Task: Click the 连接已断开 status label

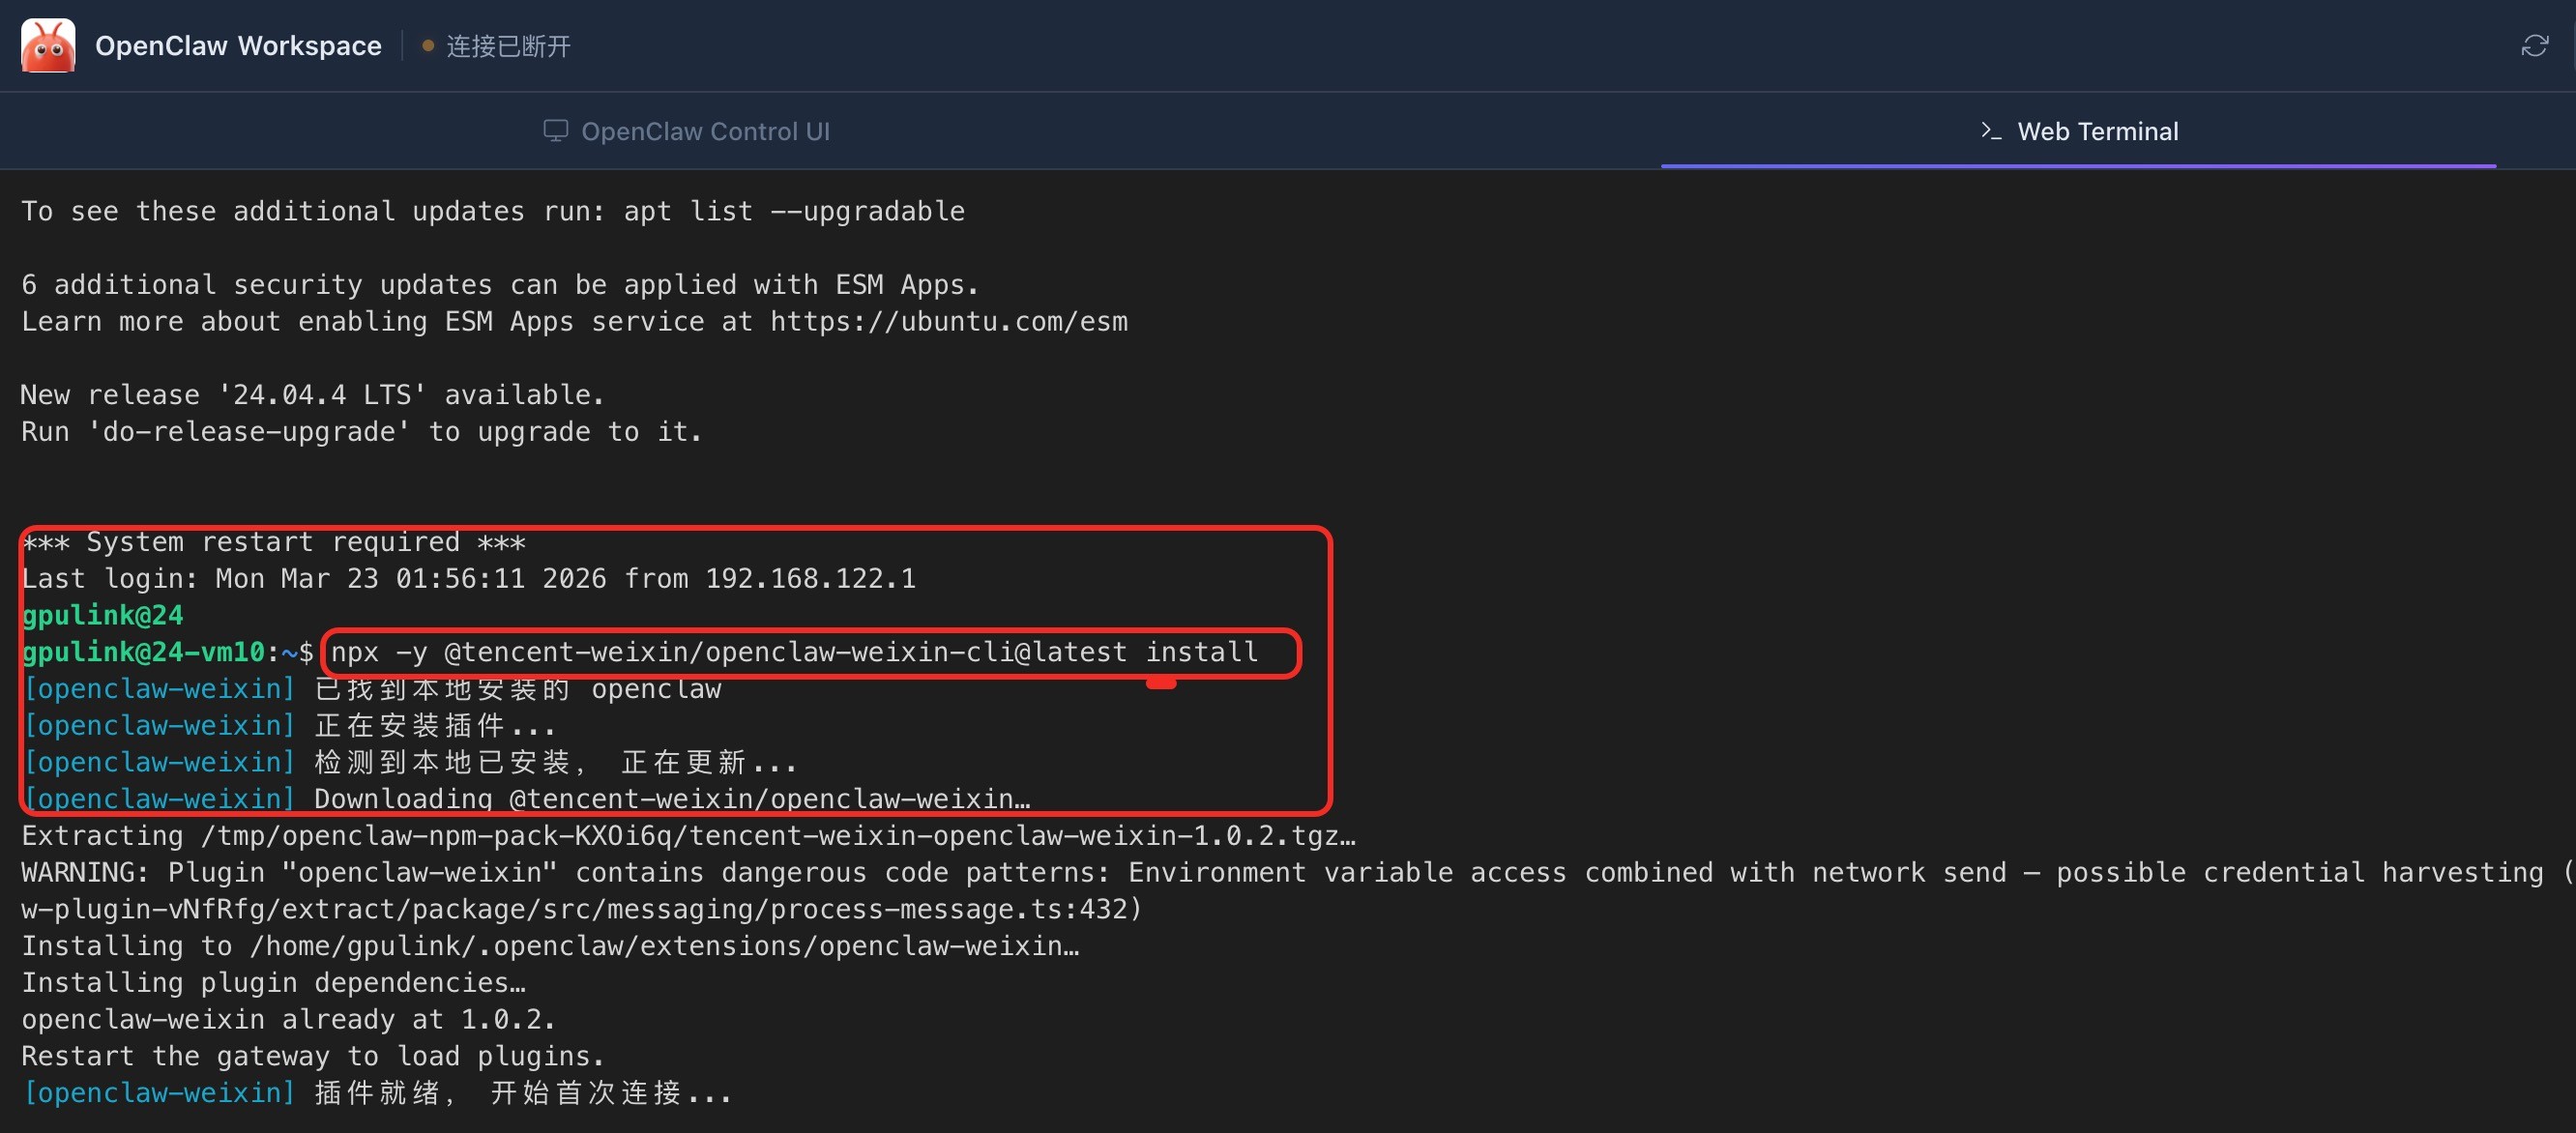Action: coord(508,46)
